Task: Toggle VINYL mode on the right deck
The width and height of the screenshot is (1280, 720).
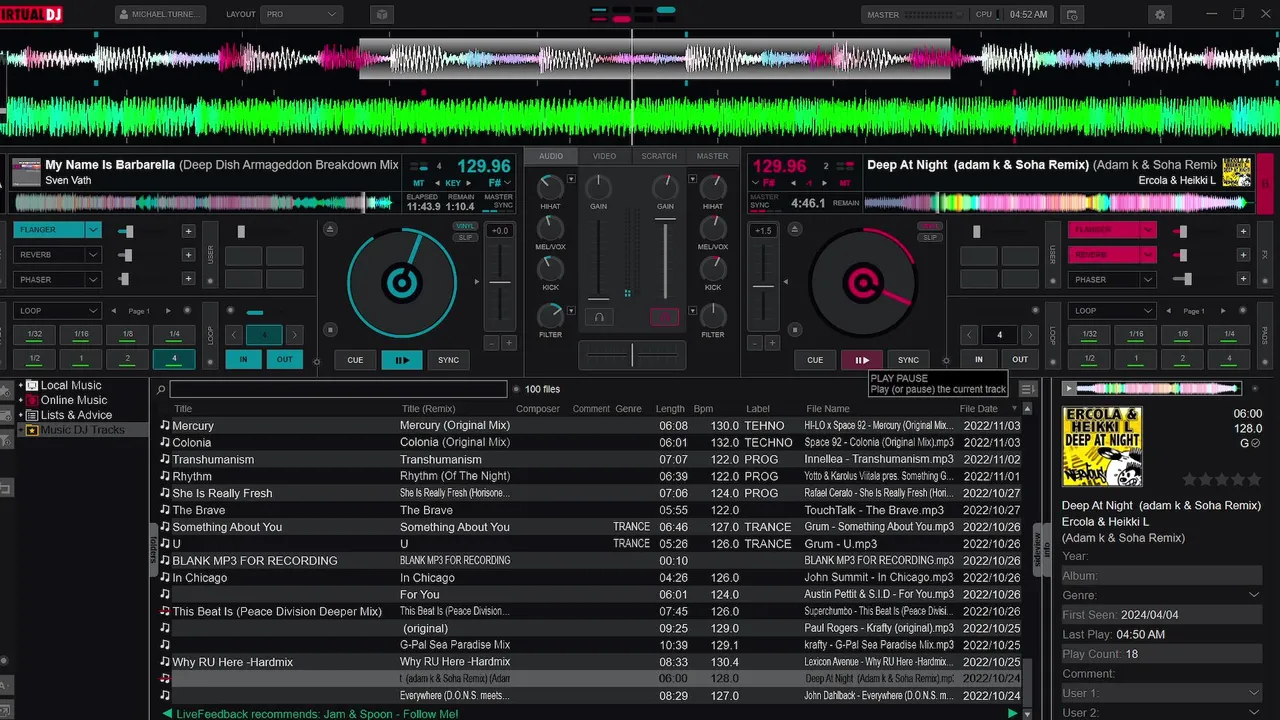Action: click(930, 226)
